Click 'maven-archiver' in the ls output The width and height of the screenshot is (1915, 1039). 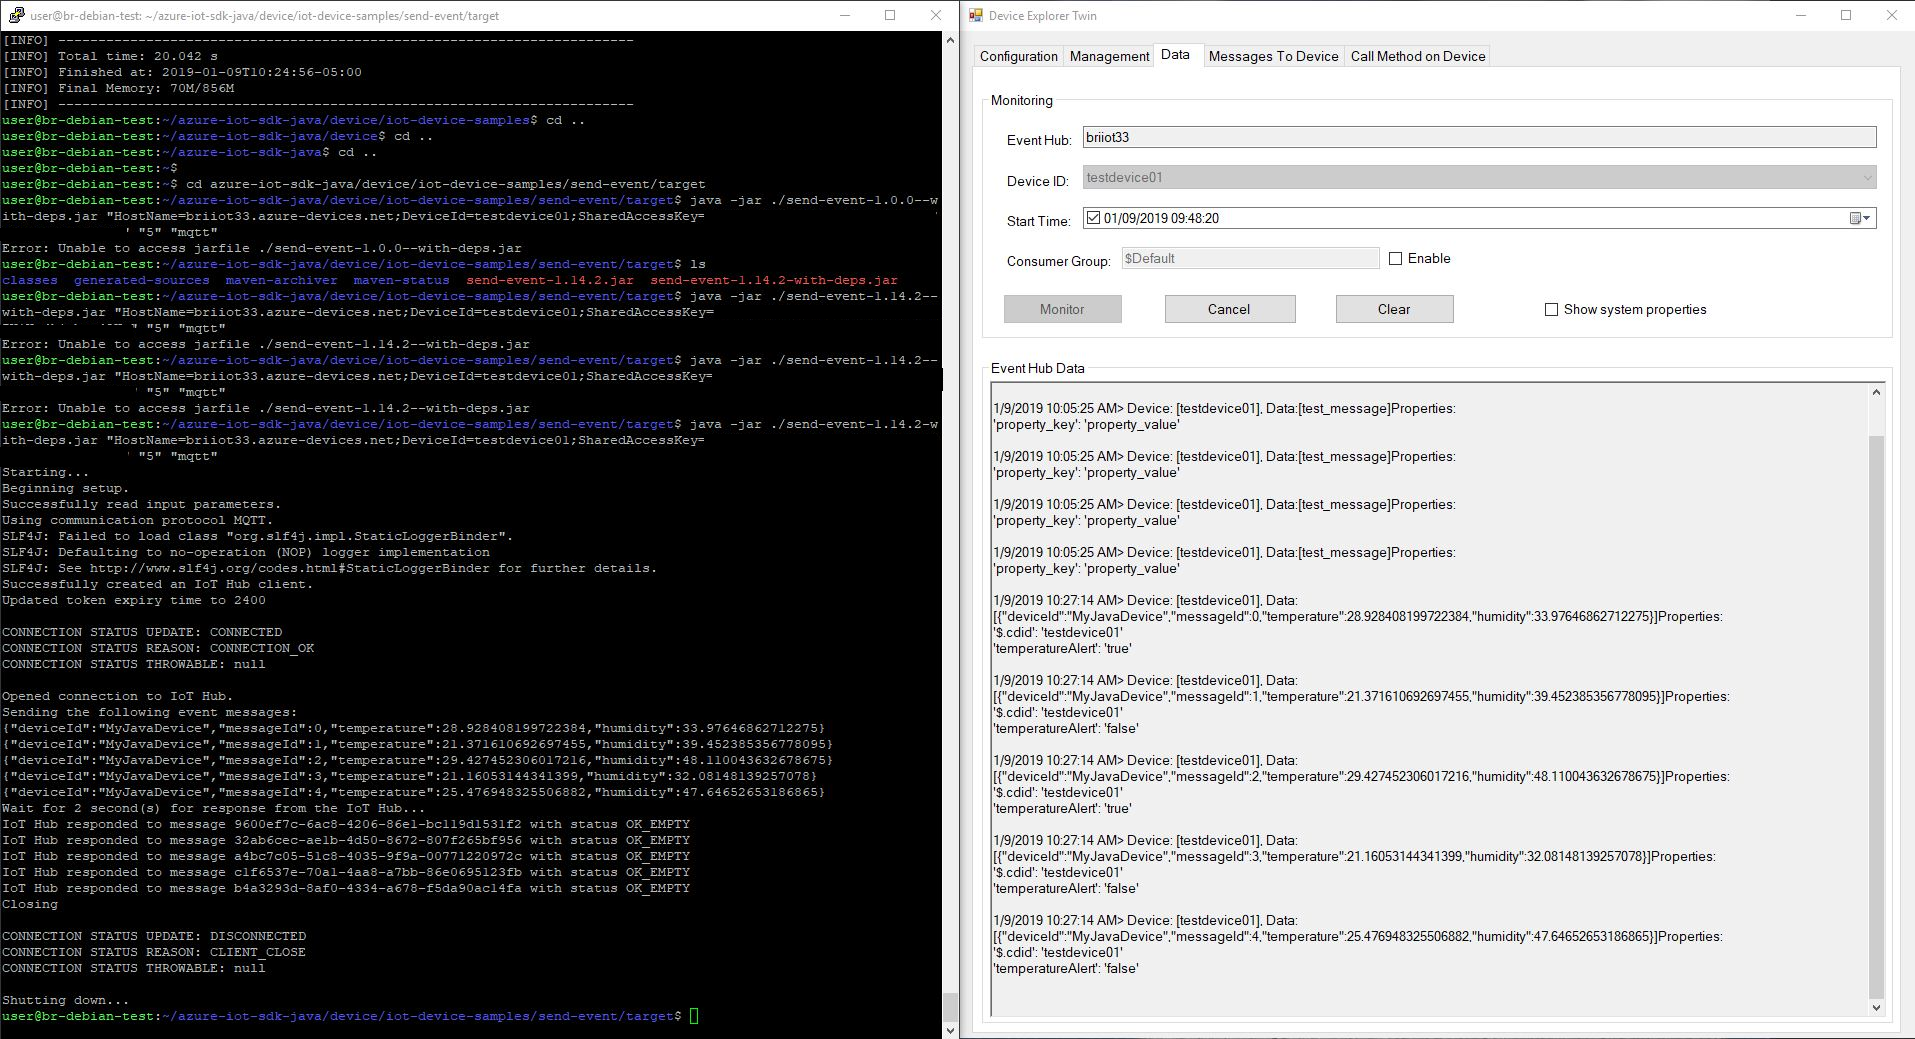click(281, 280)
